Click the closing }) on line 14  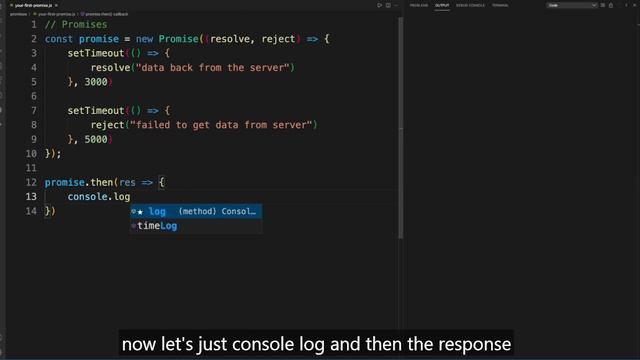tap(50, 211)
